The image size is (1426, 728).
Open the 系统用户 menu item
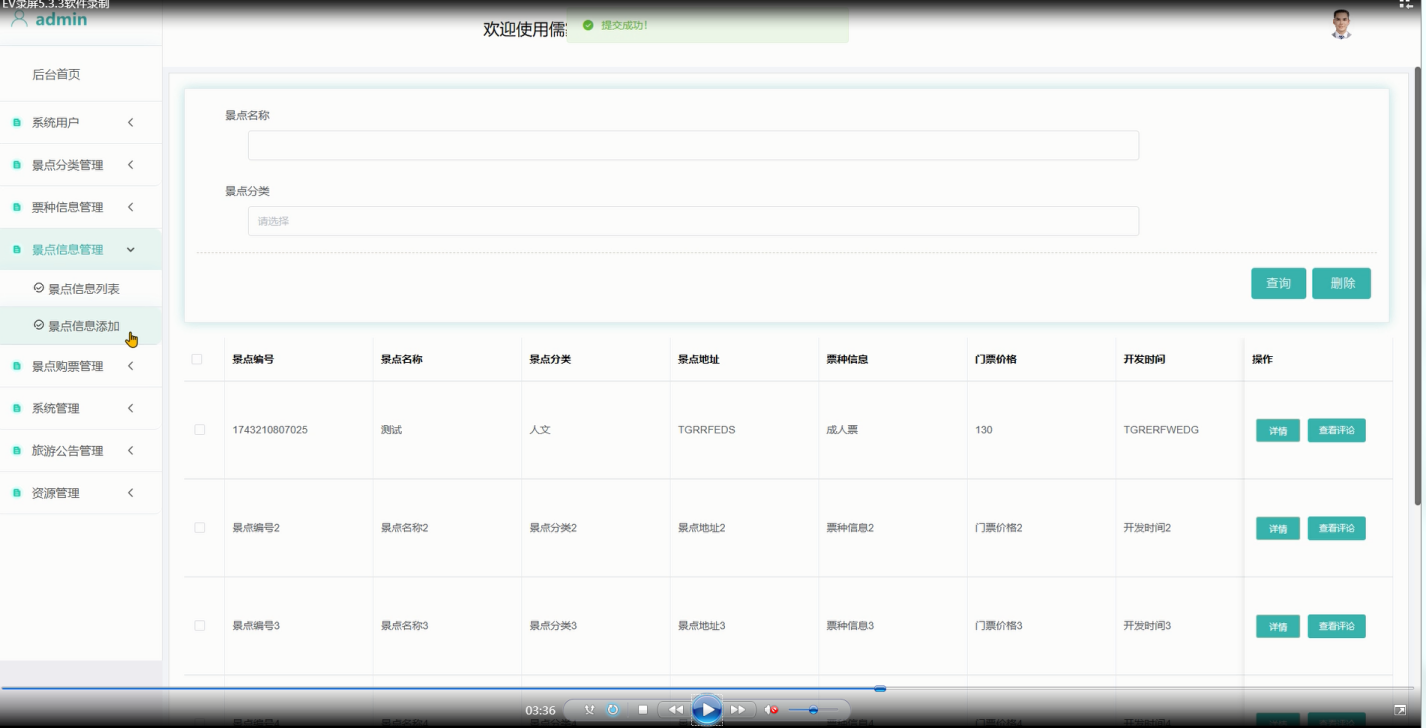pos(80,122)
